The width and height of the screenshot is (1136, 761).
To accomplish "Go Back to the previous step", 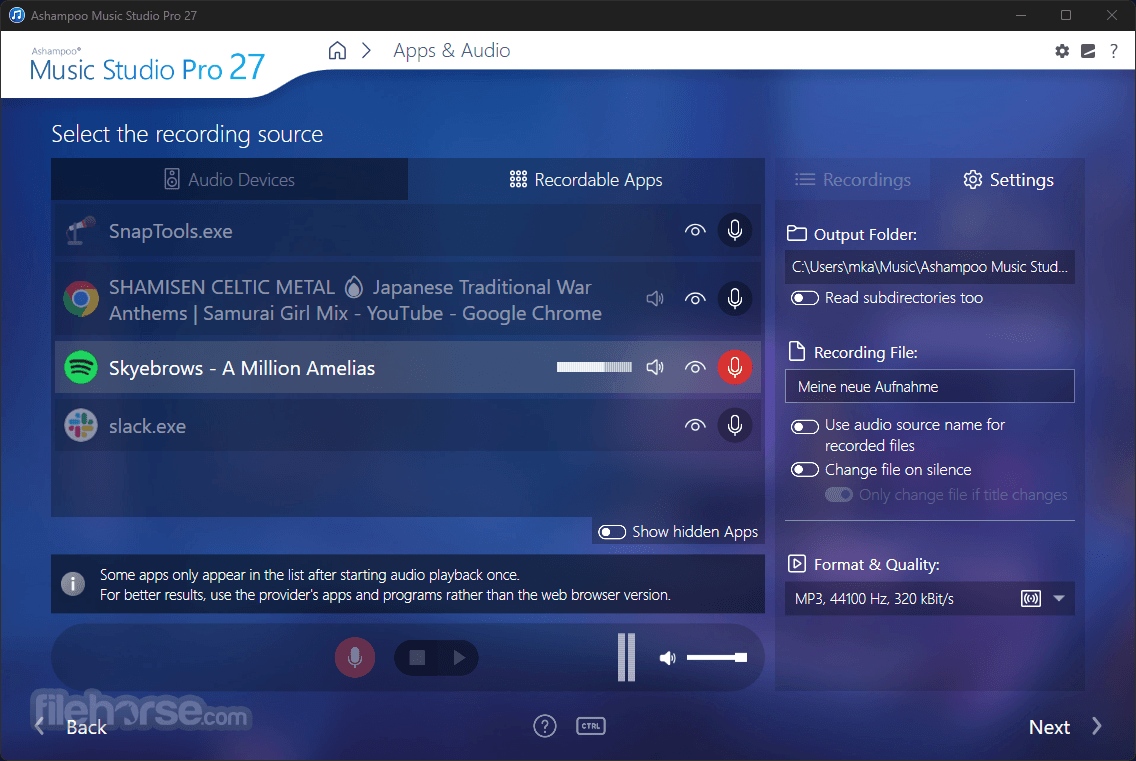I will tap(72, 727).
